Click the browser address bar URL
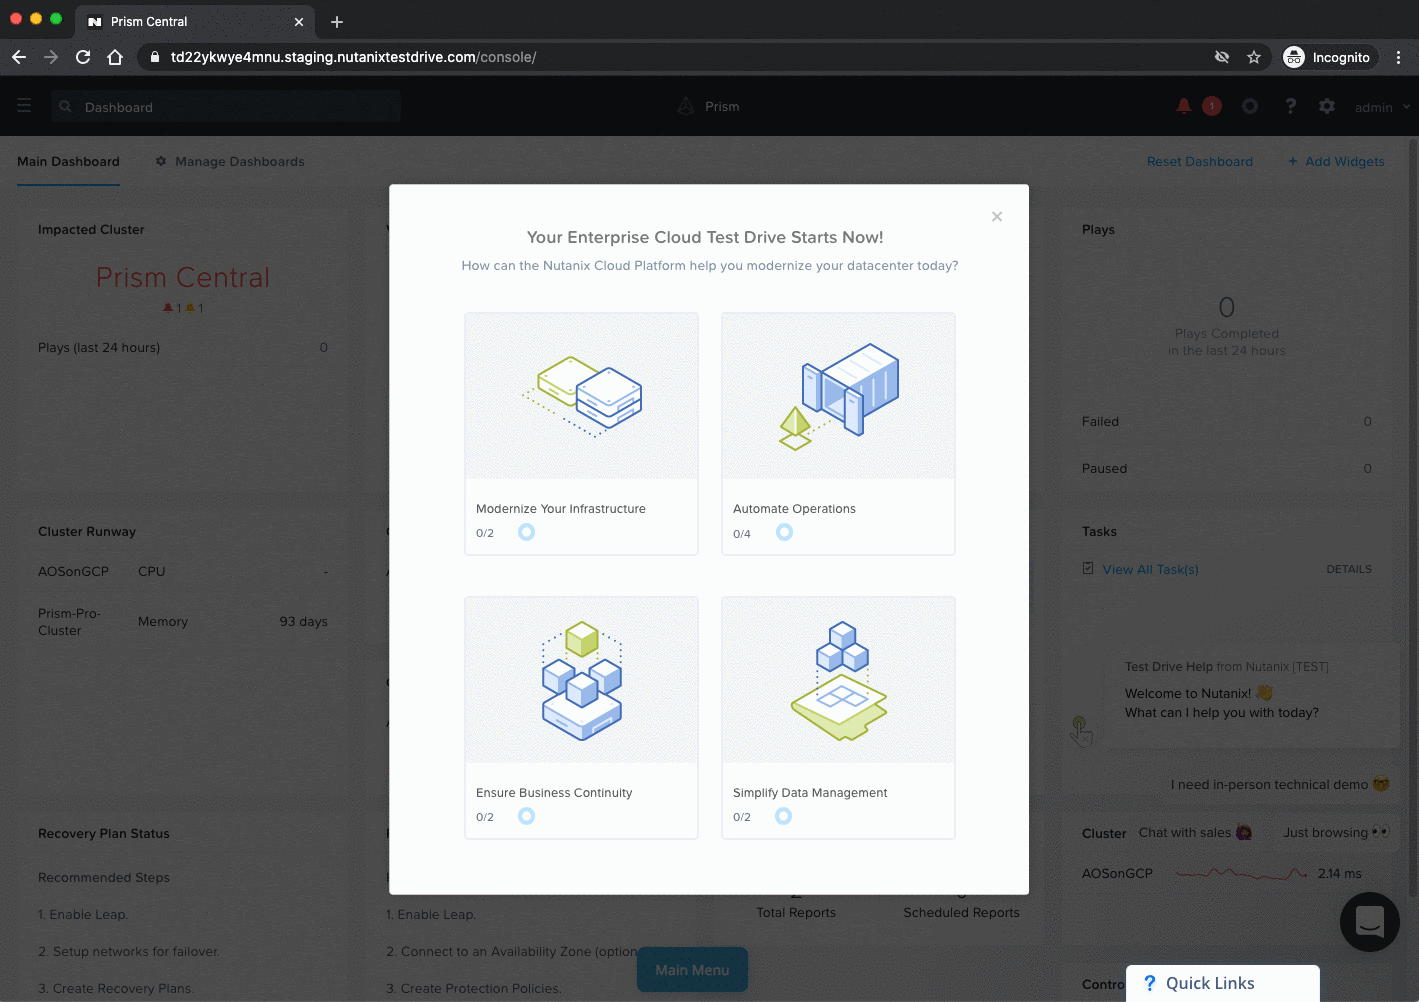Viewport: 1419px width, 1002px height. click(353, 57)
